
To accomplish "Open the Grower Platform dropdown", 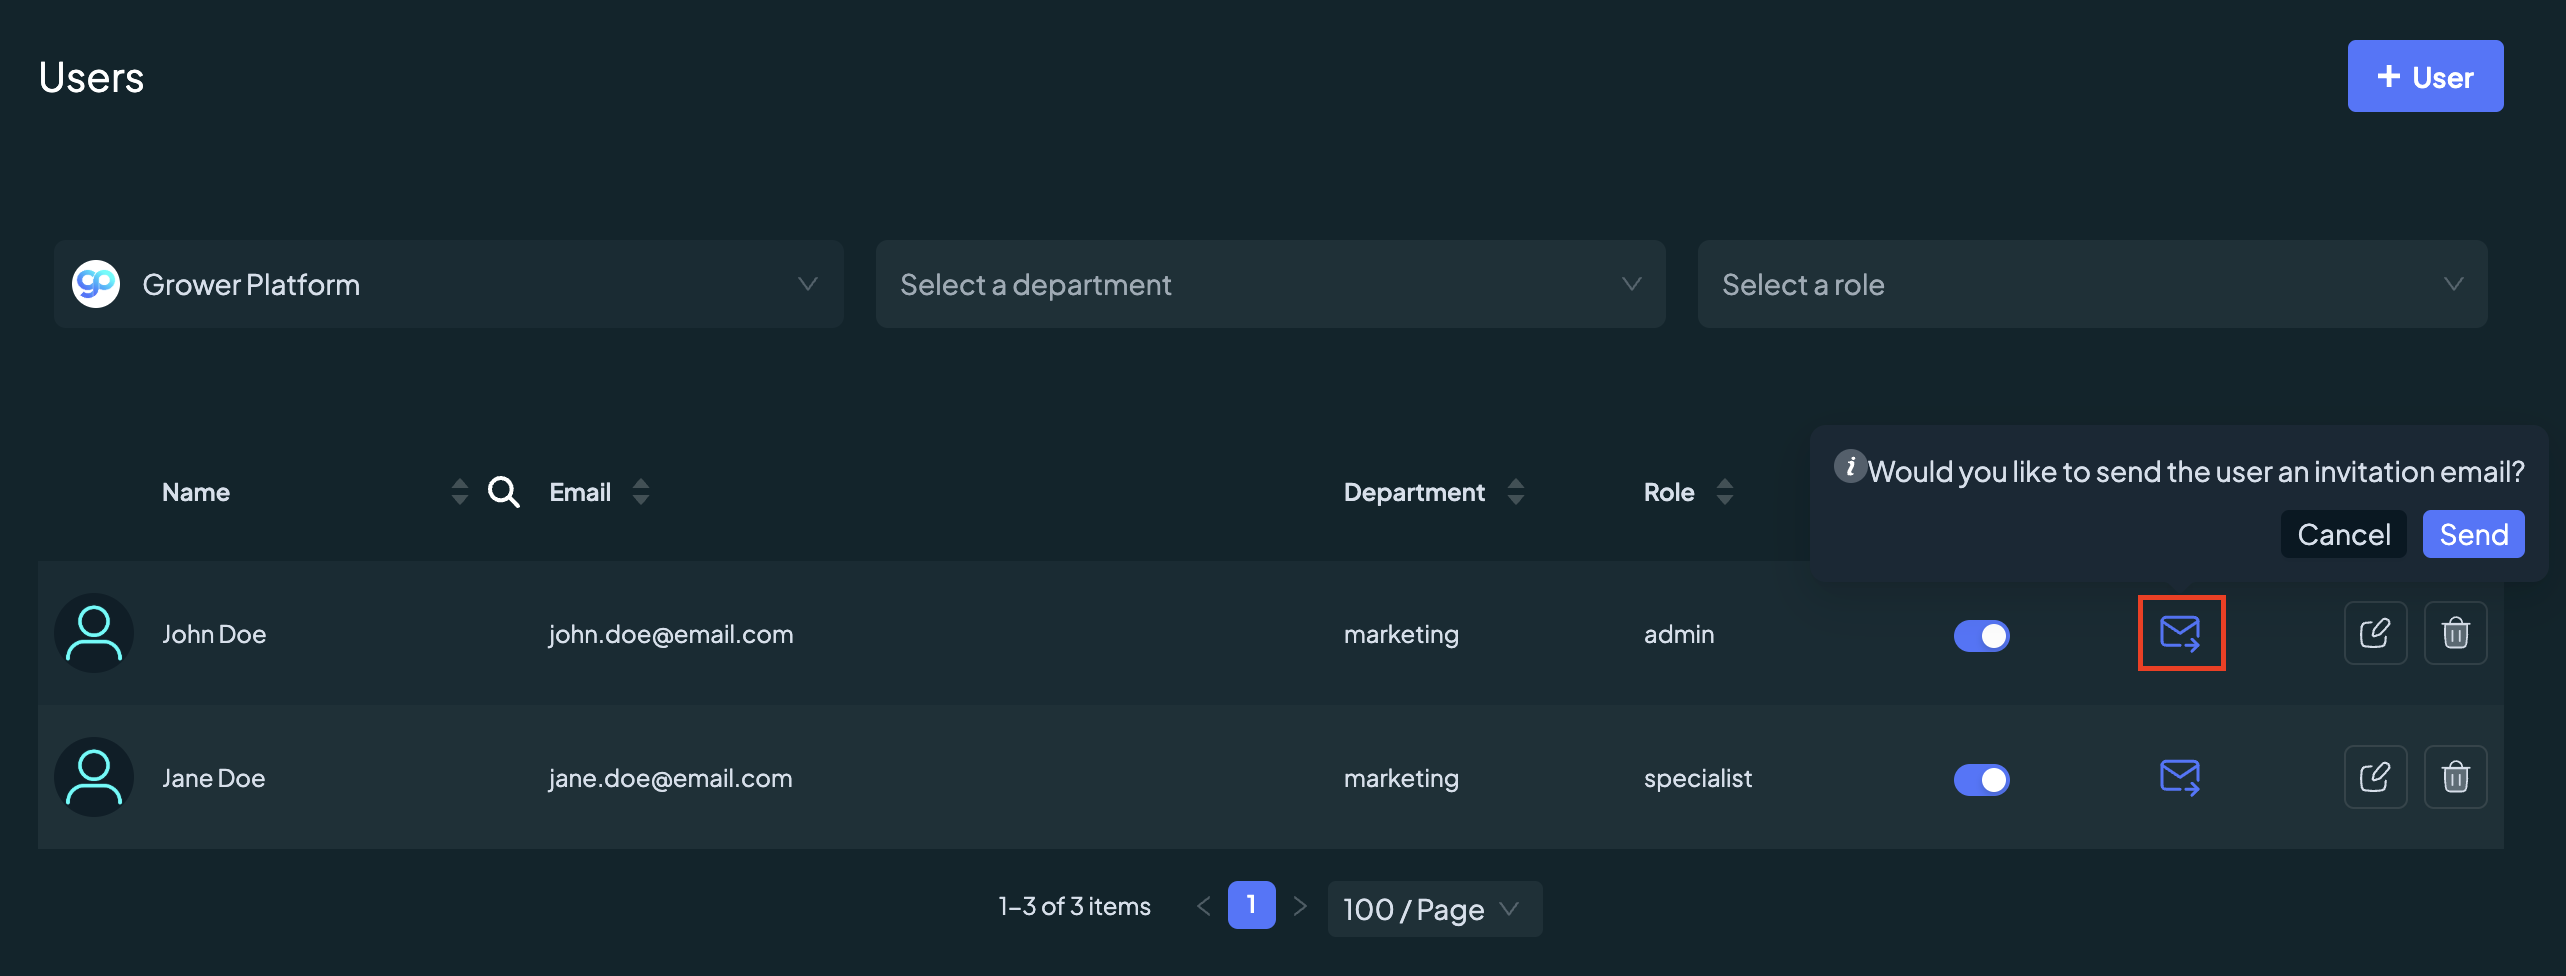I will pos(449,284).
